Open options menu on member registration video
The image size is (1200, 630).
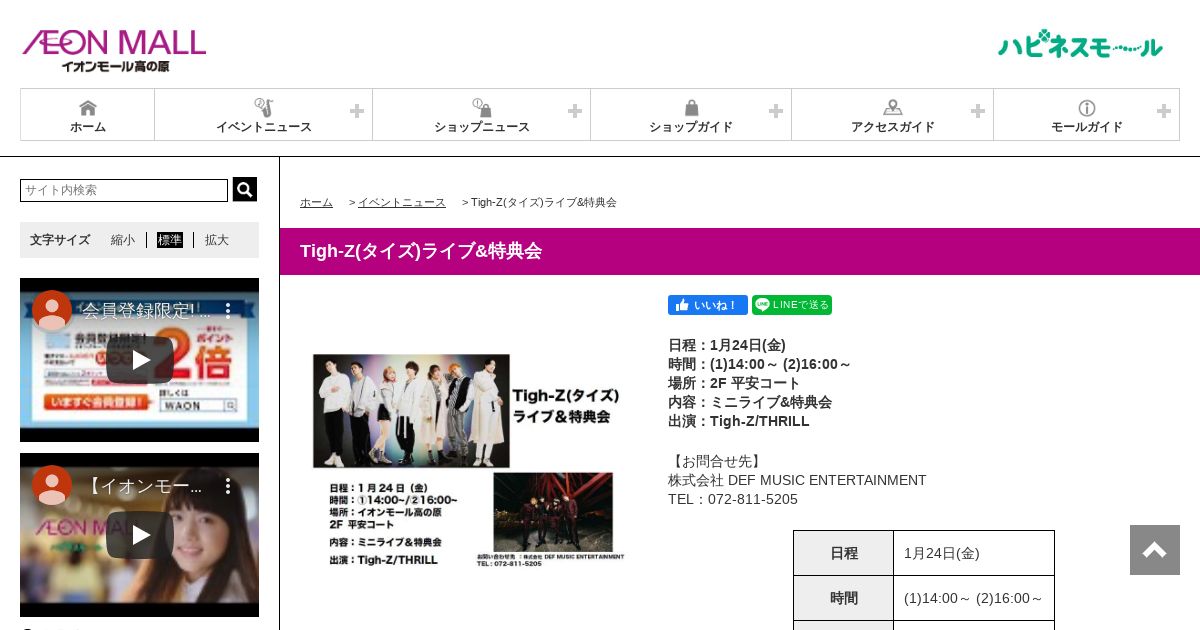(228, 310)
